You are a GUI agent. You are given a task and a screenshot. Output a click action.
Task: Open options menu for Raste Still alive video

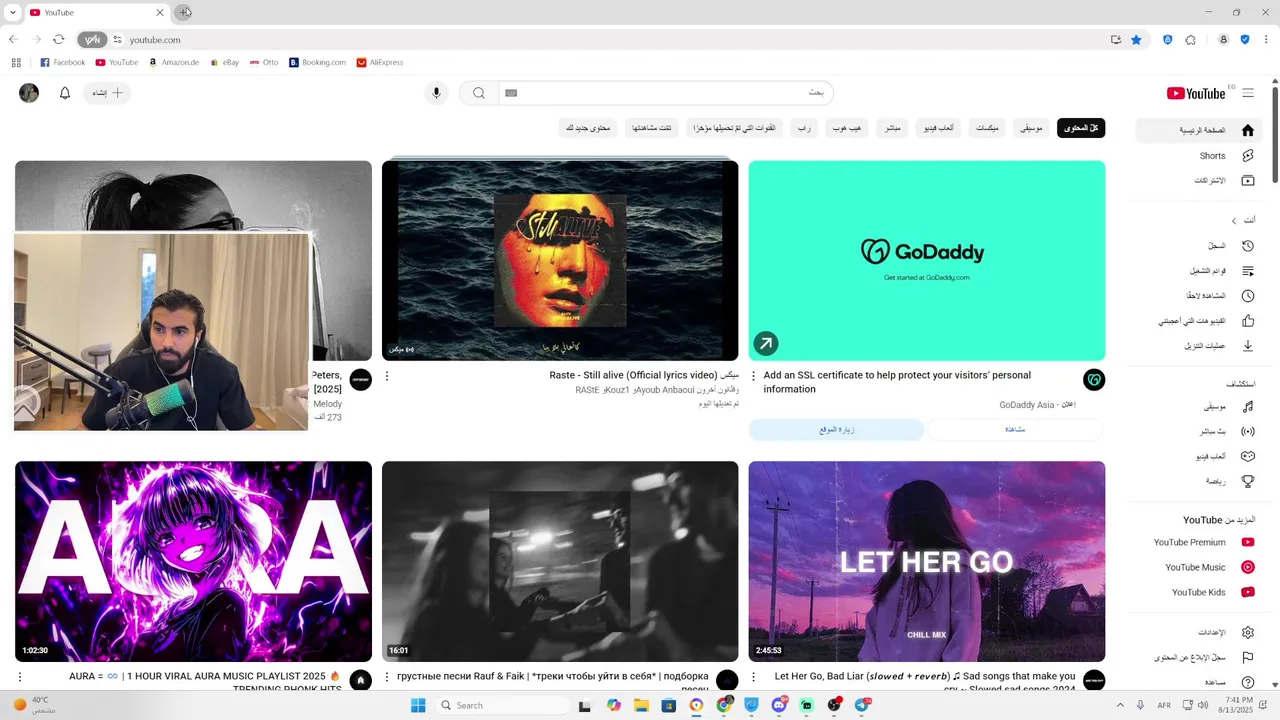(x=387, y=376)
